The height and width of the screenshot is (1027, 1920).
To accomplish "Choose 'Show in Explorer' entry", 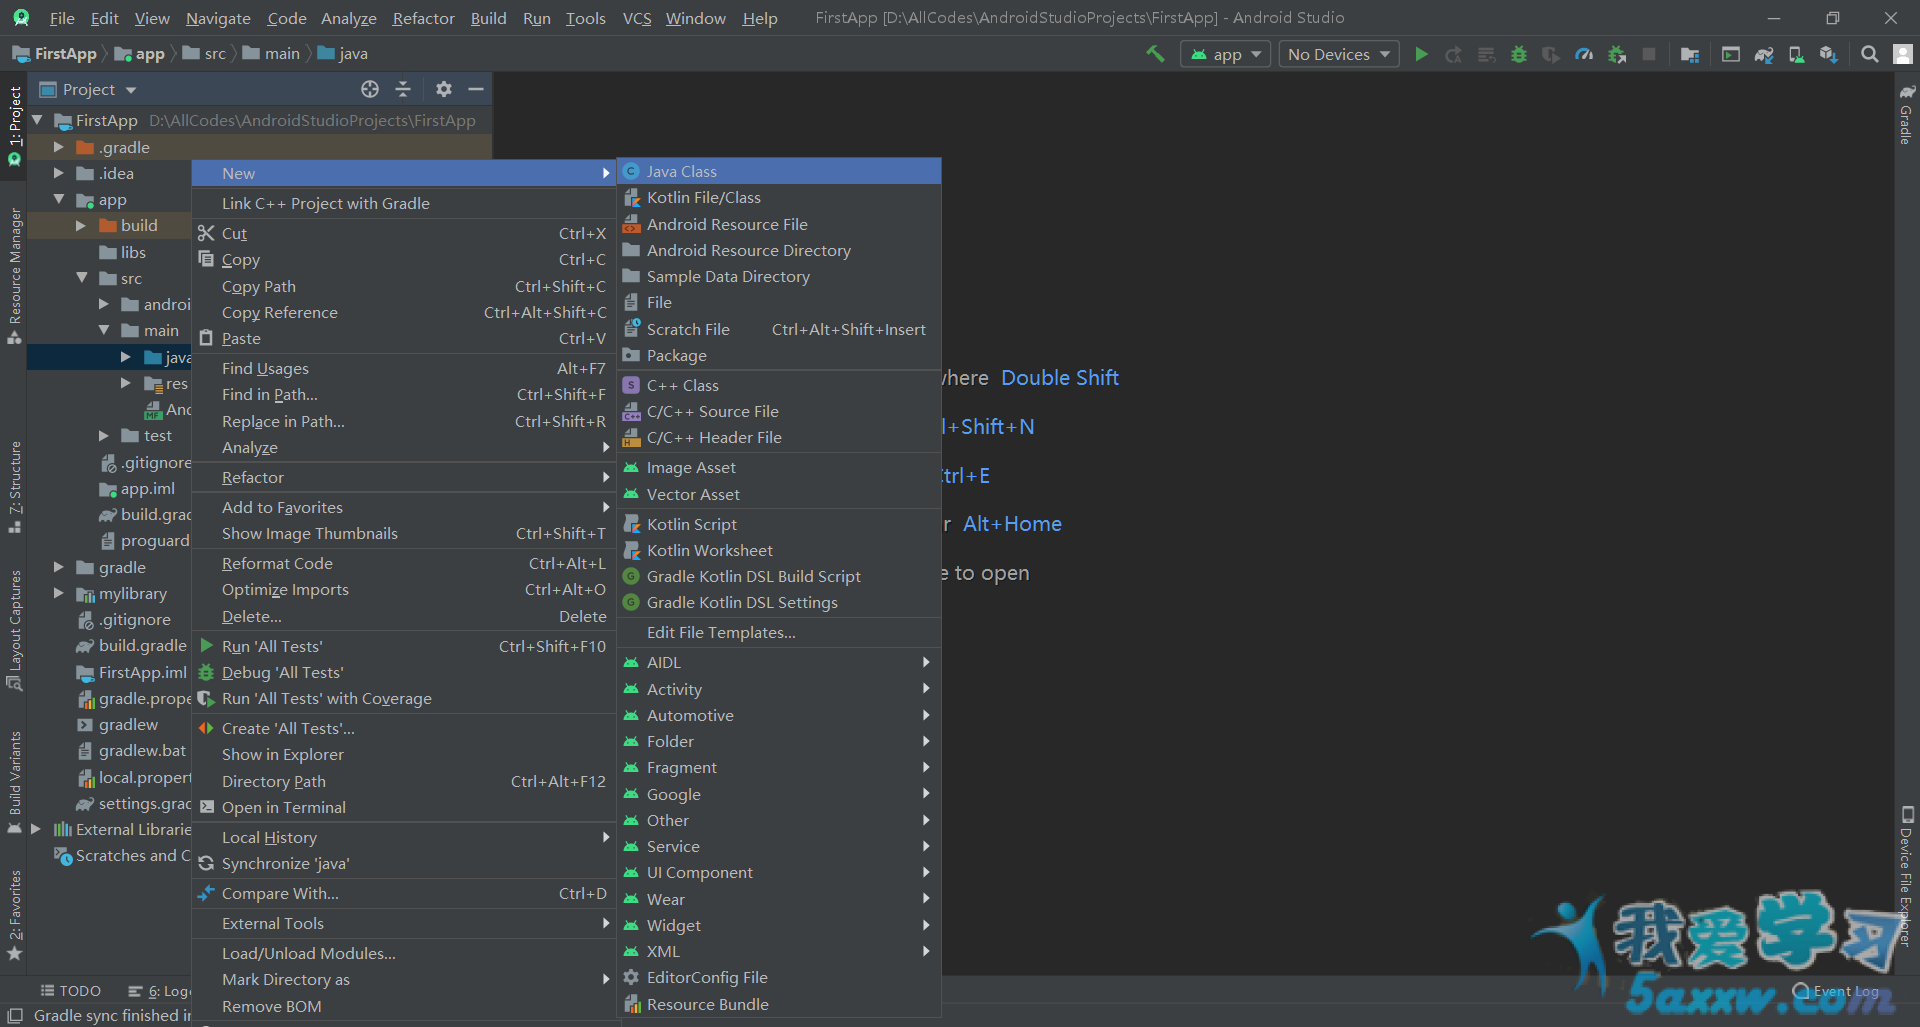I will 403,754.
